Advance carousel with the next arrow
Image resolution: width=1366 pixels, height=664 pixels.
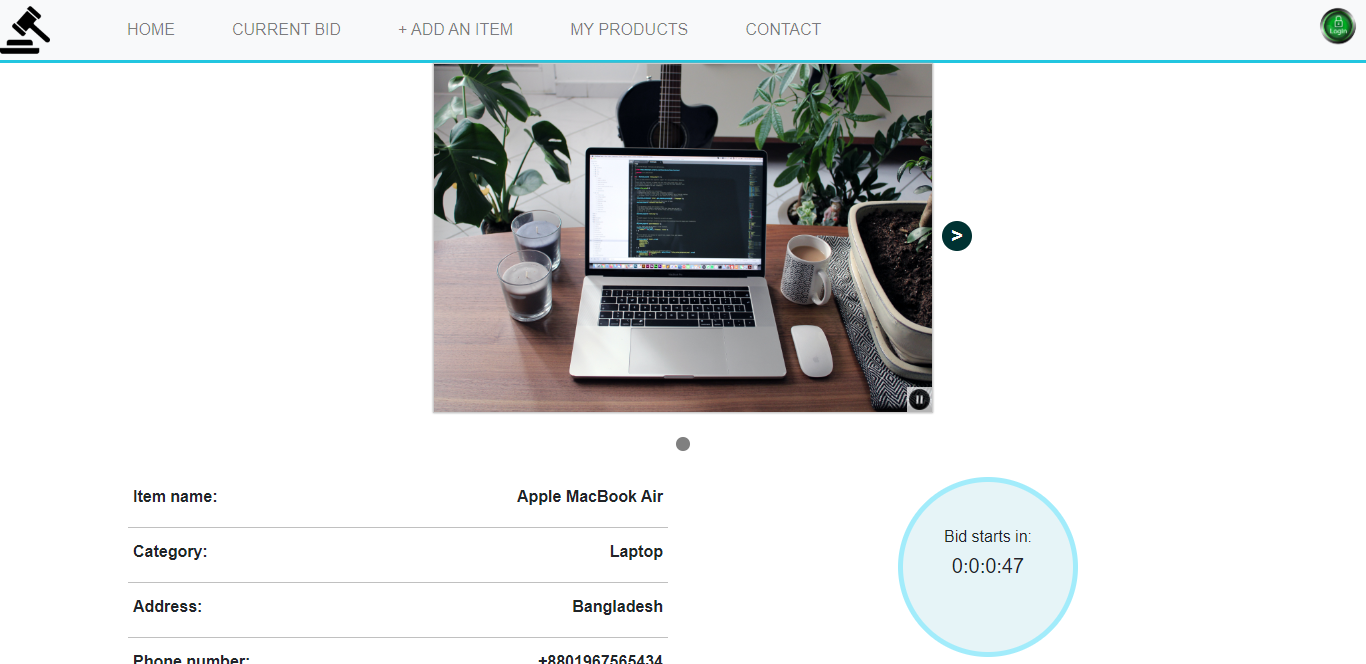coord(957,236)
